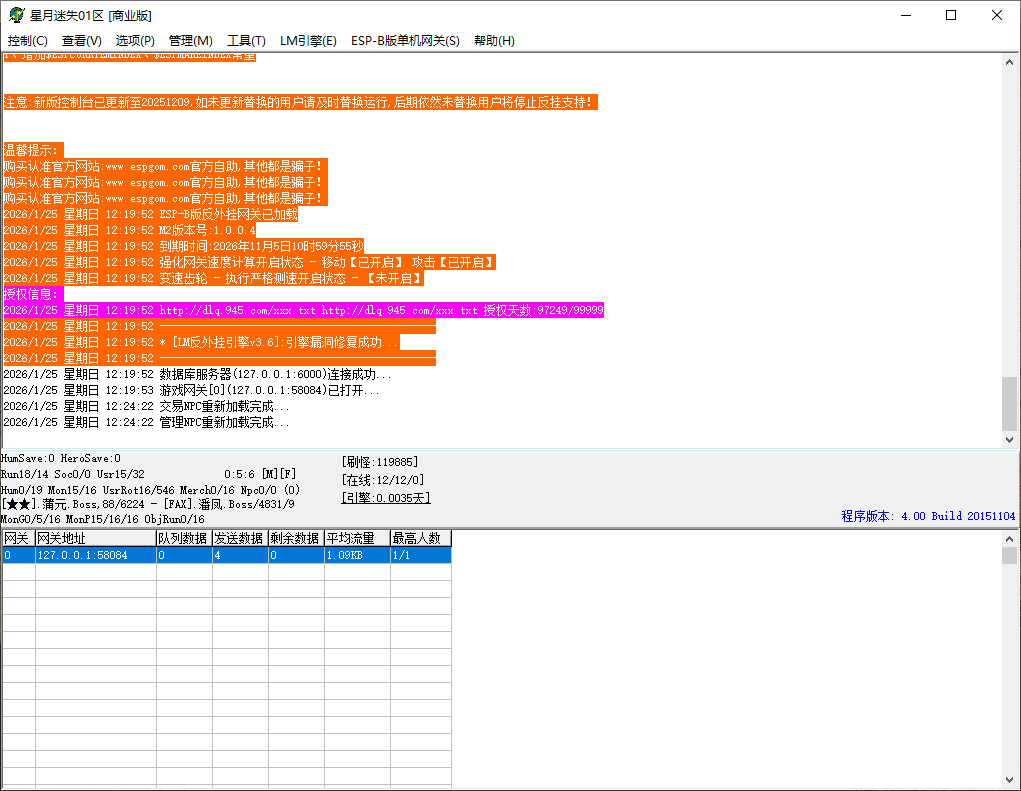Open the 工具(T) menu
Image resolution: width=1021 pixels, height=791 pixels.
(x=246, y=41)
